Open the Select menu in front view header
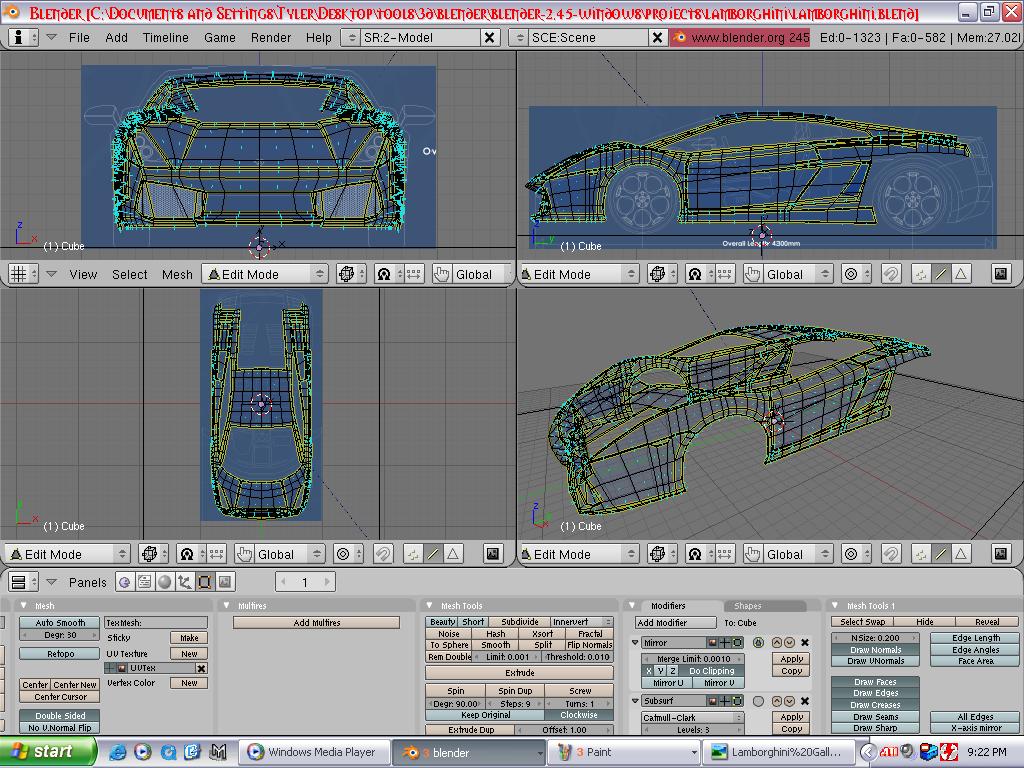This screenshot has width=1024, height=768. click(x=129, y=274)
